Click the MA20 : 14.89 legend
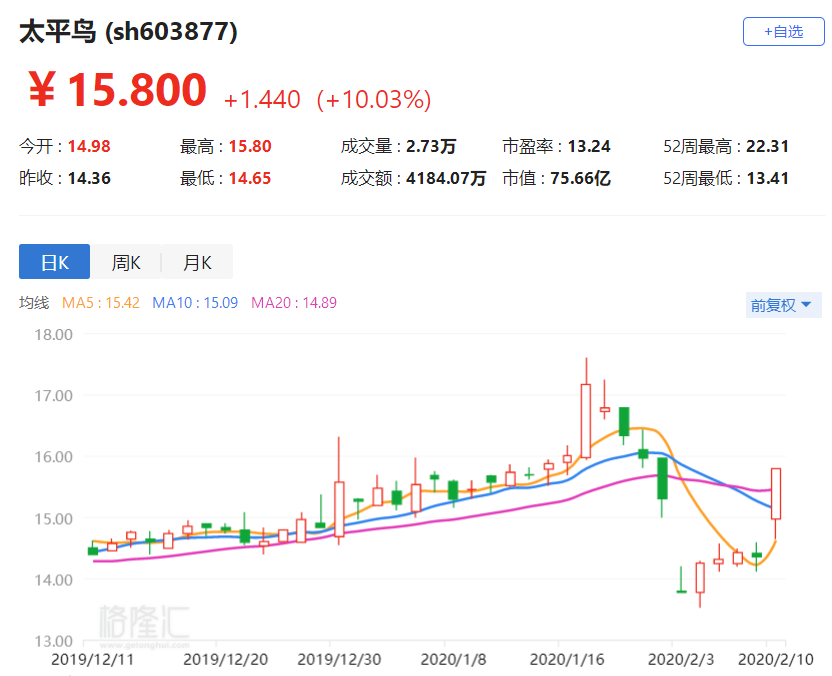832x676 pixels. [293, 303]
